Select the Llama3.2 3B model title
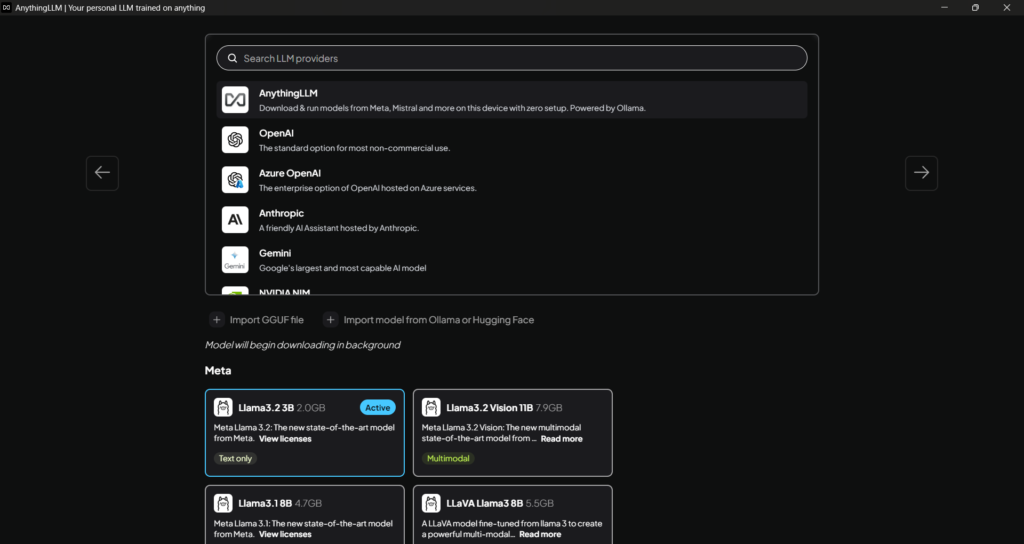The image size is (1024, 544). [266, 408]
